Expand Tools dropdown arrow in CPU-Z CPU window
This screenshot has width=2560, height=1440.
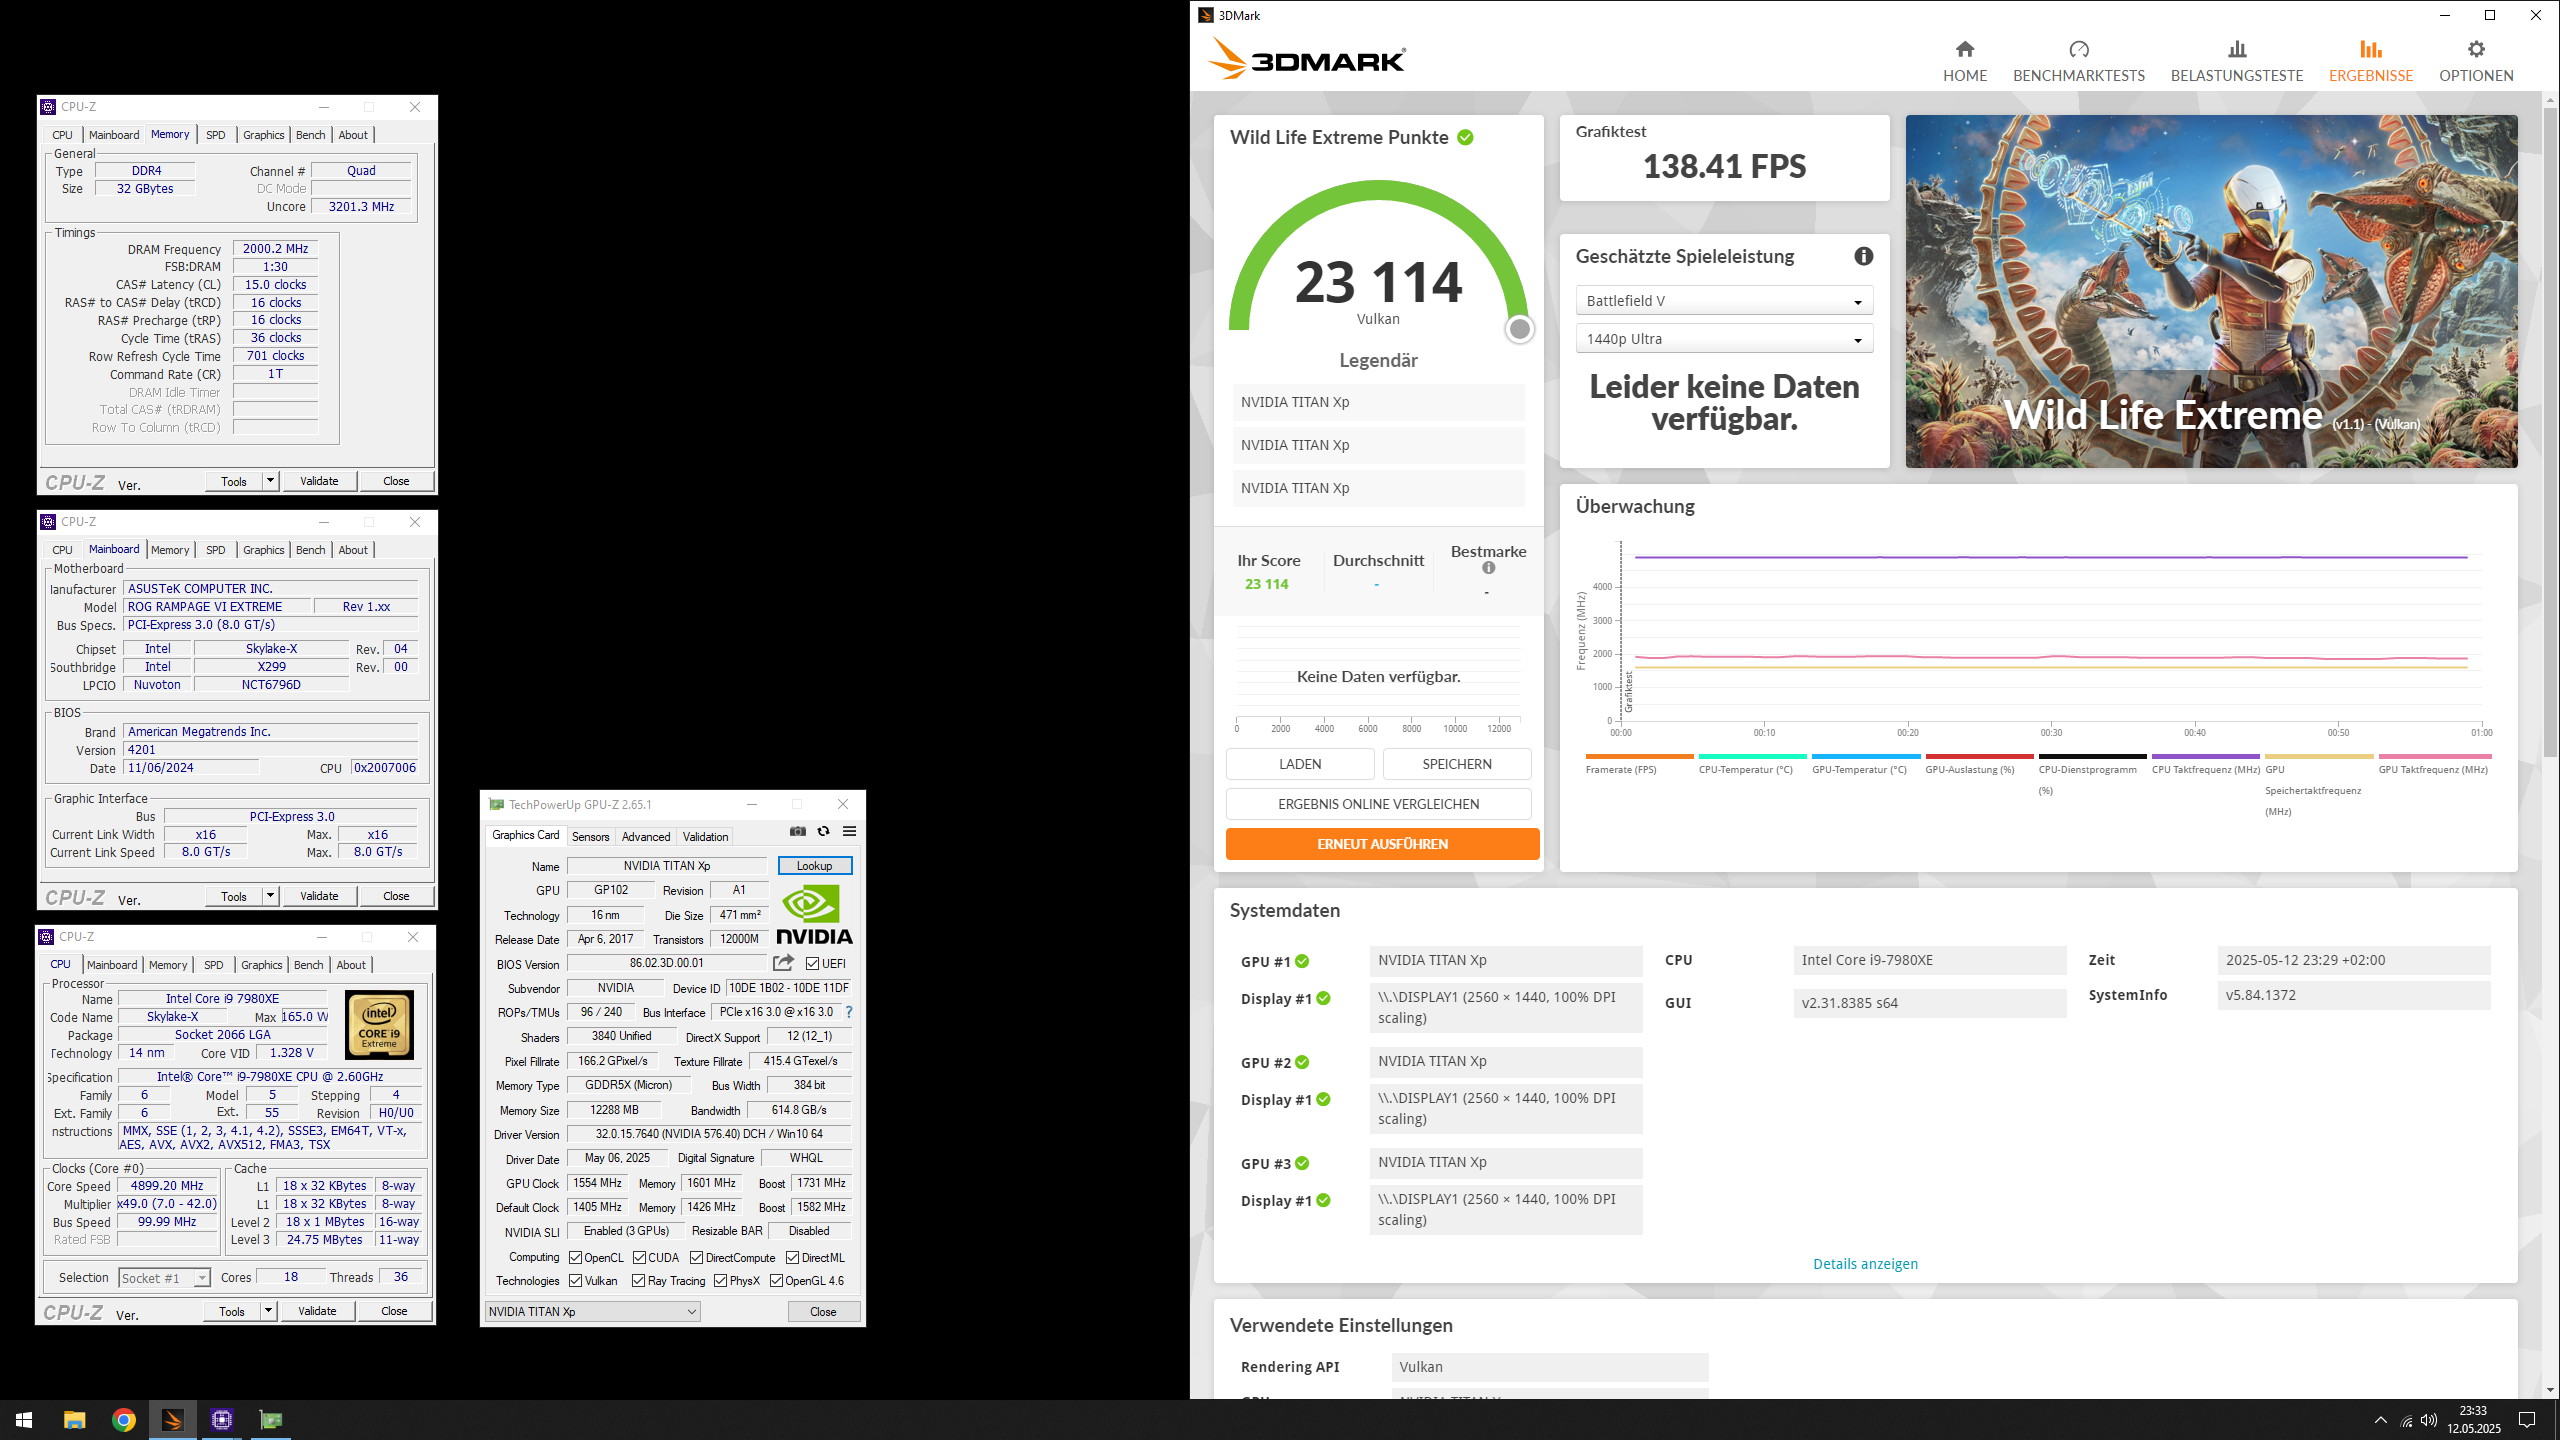tap(268, 1311)
